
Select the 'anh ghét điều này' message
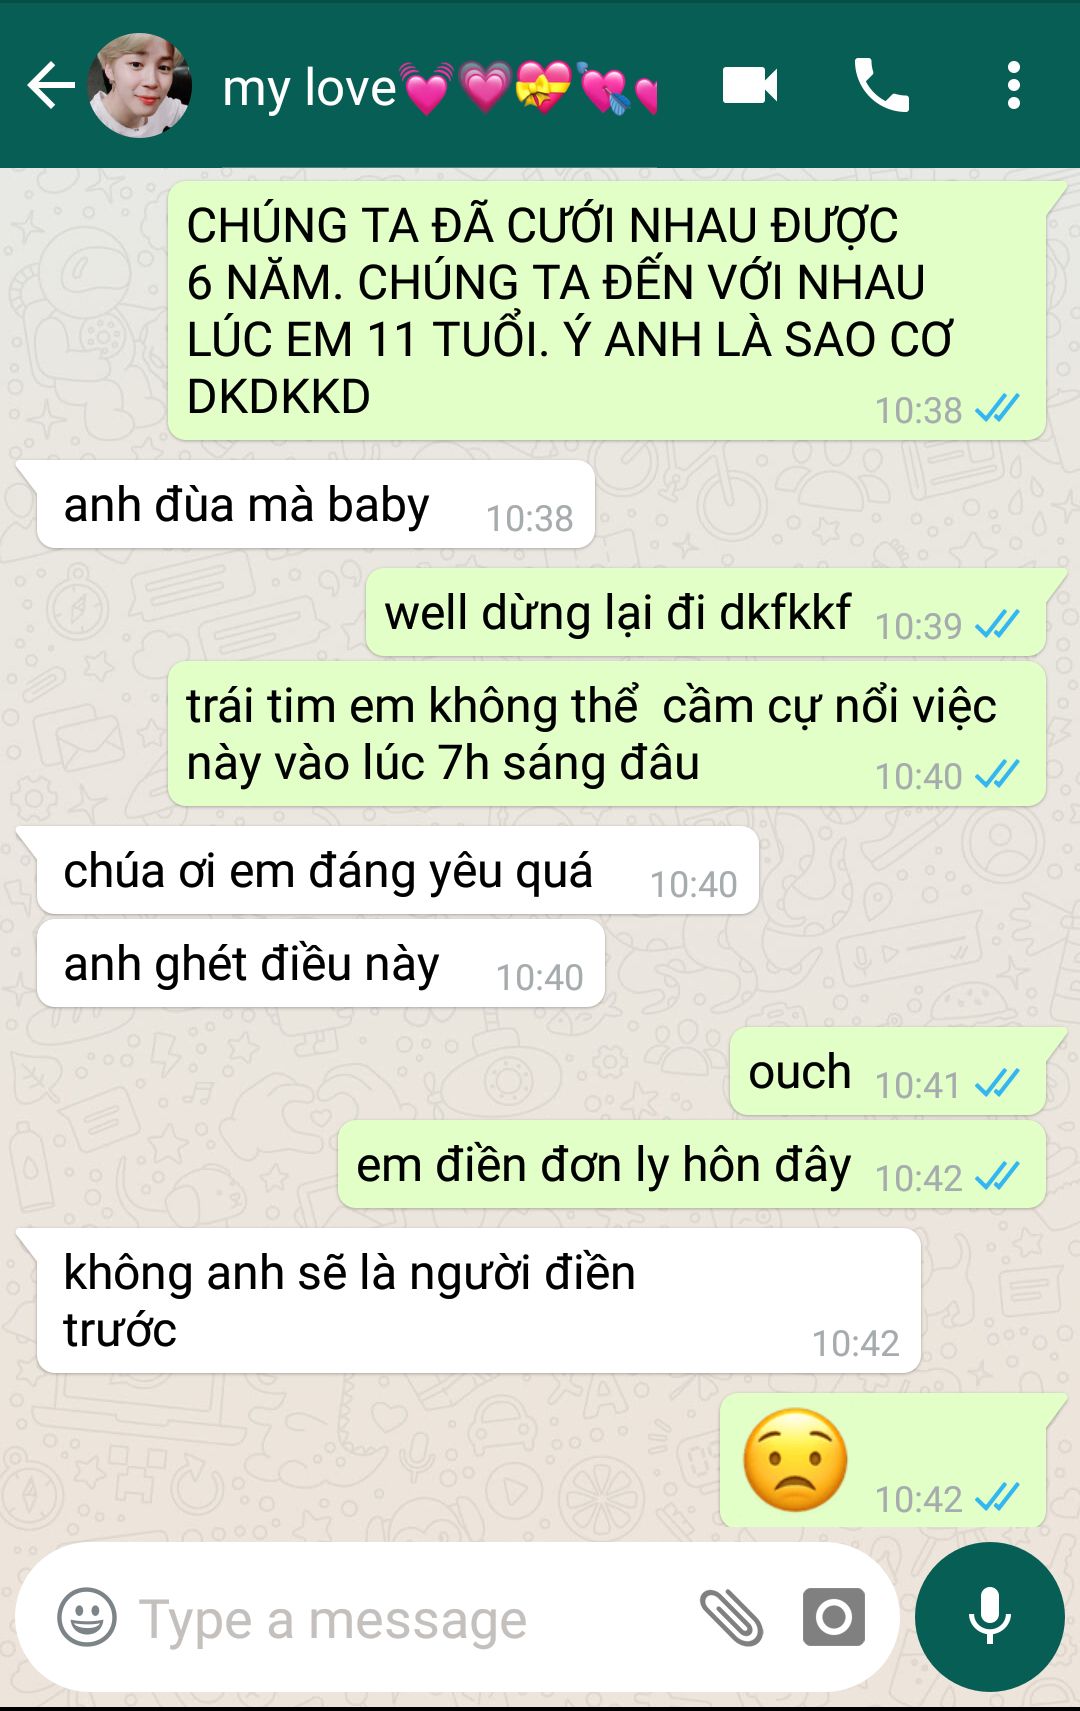(x=320, y=964)
